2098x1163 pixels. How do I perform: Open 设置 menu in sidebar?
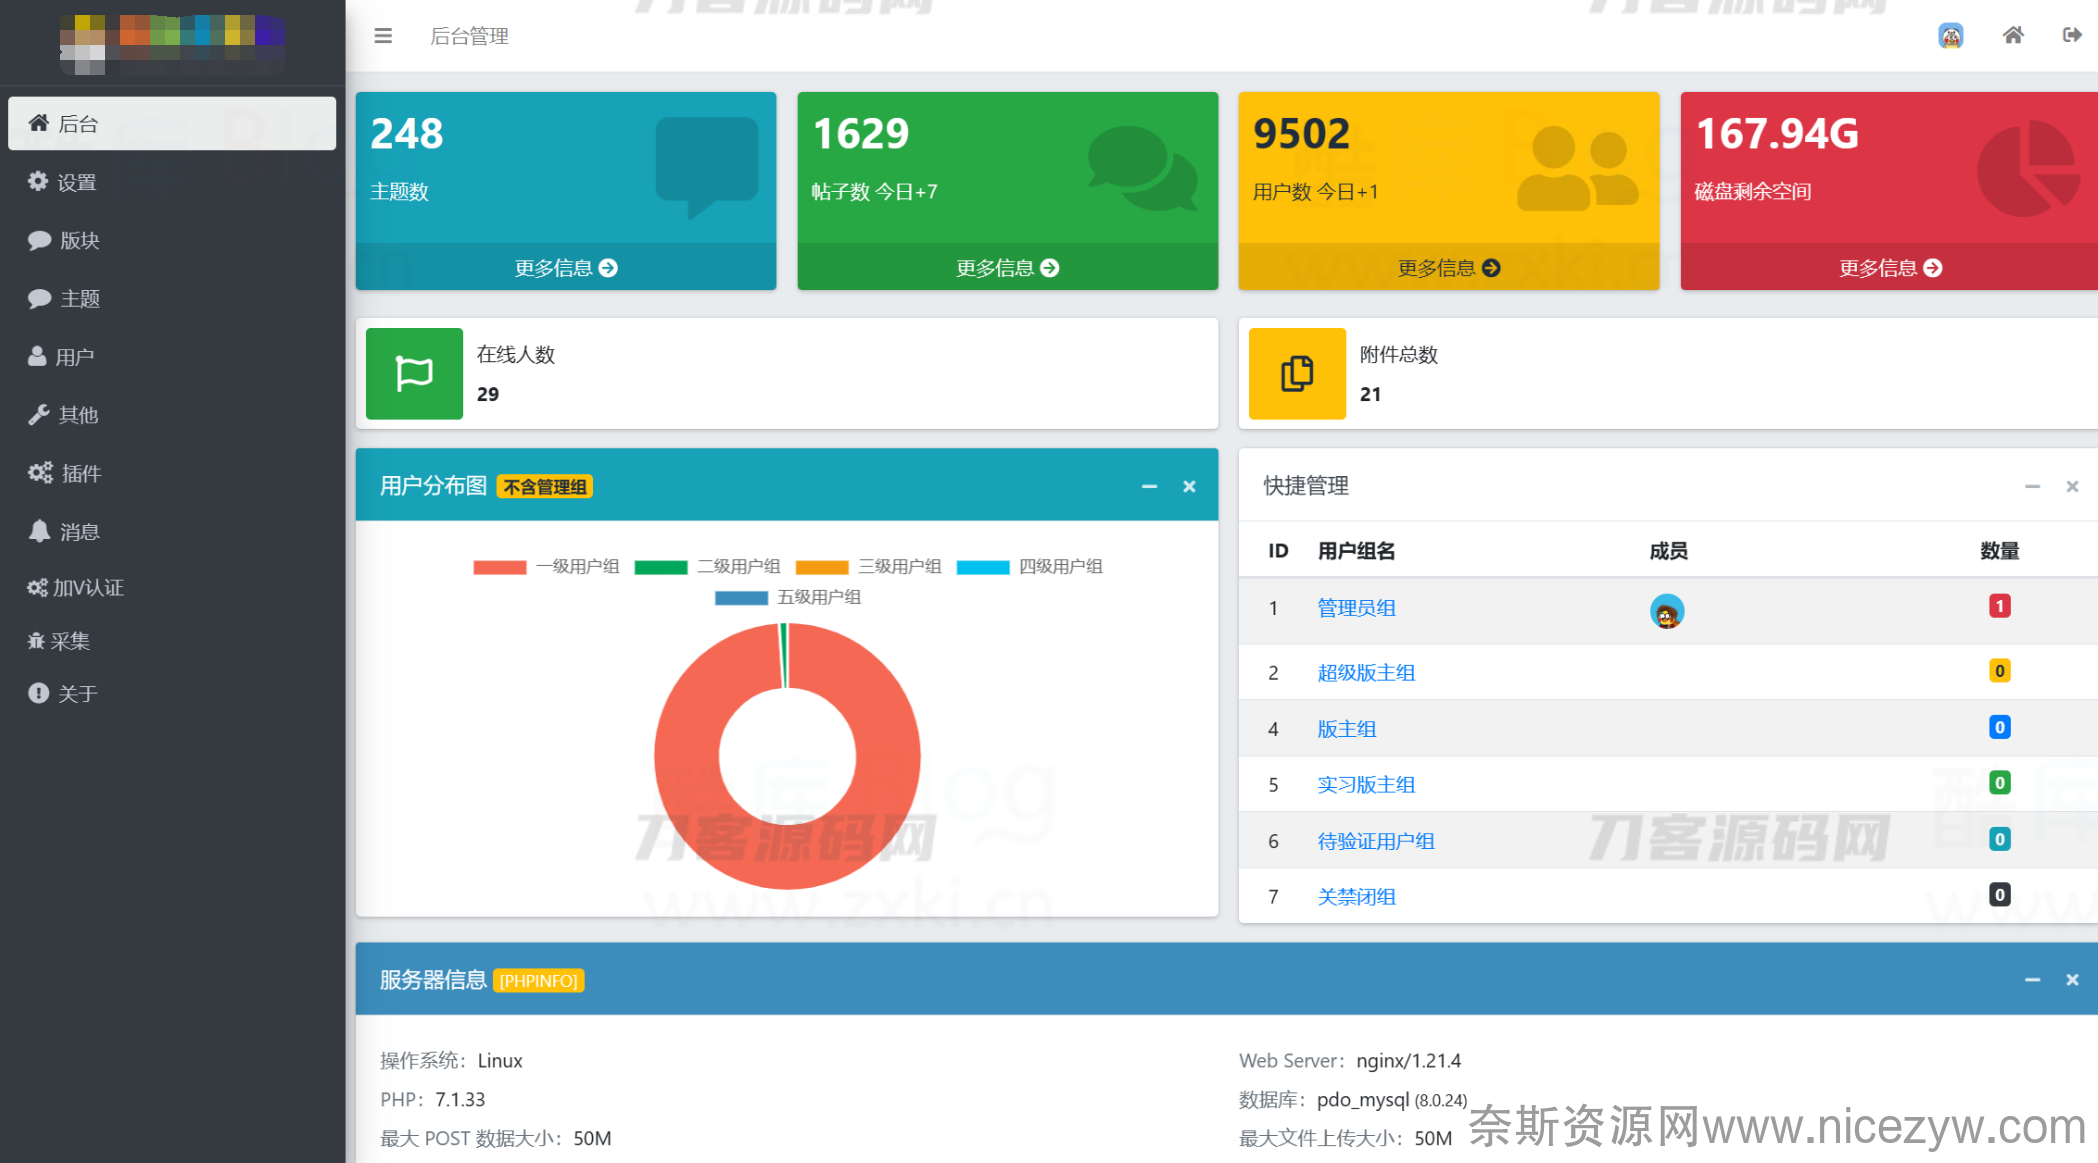[x=172, y=182]
